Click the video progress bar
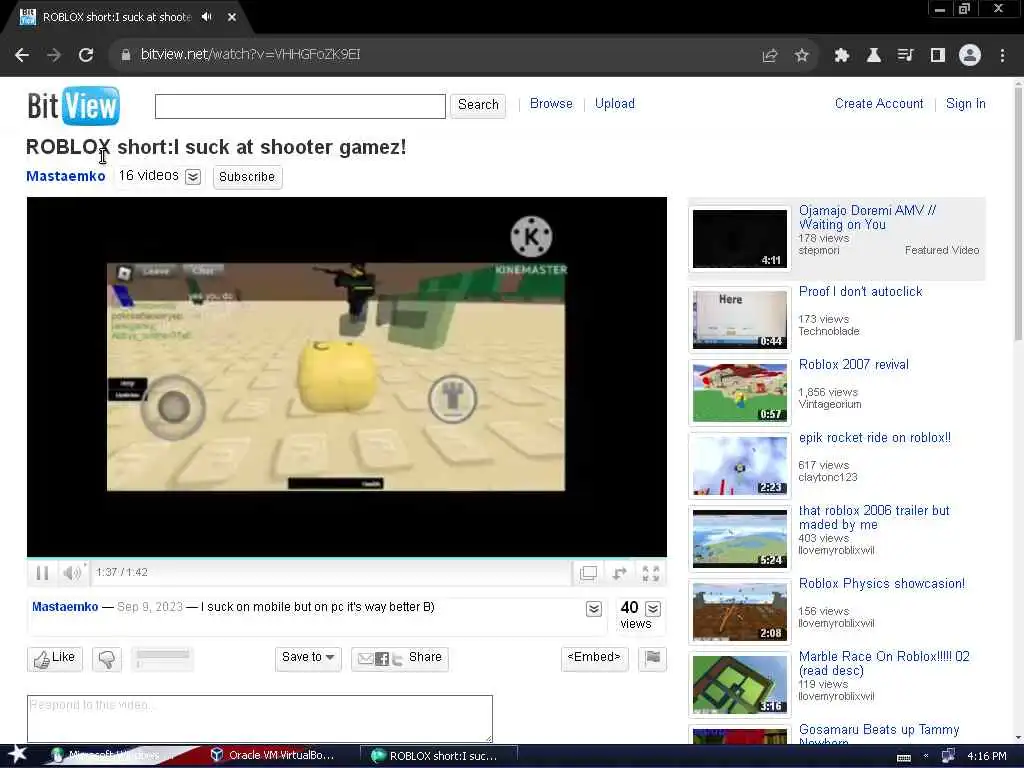The width and height of the screenshot is (1024, 768). [347, 558]
